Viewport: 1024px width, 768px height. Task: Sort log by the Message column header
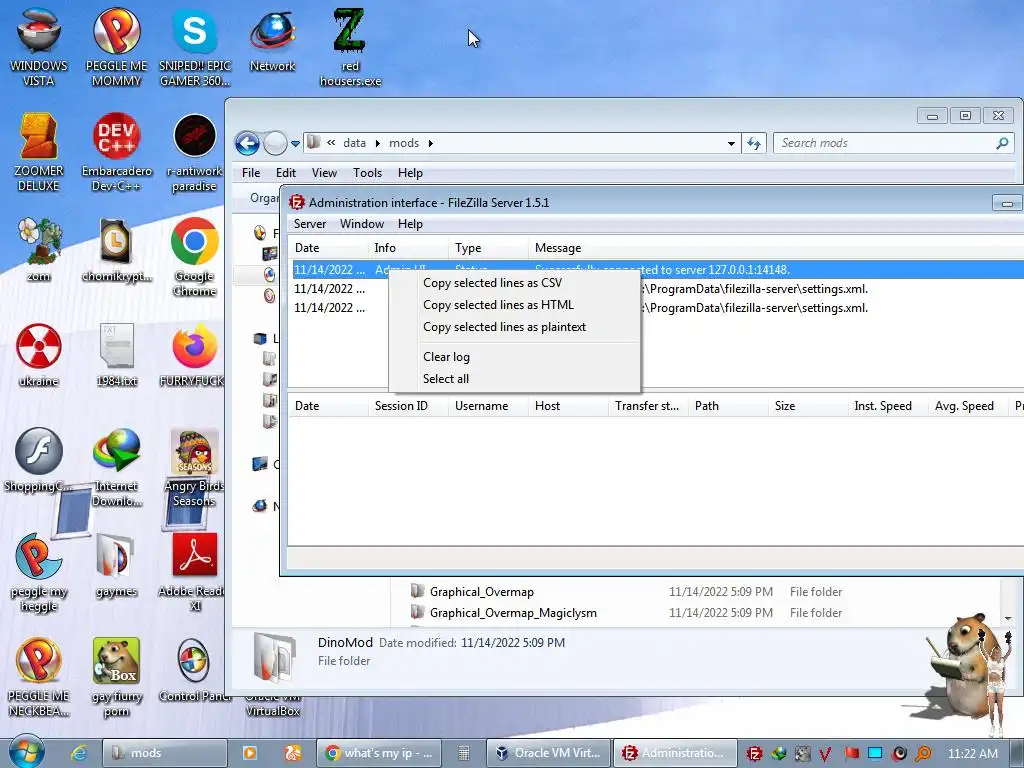[x=776, y=248]
